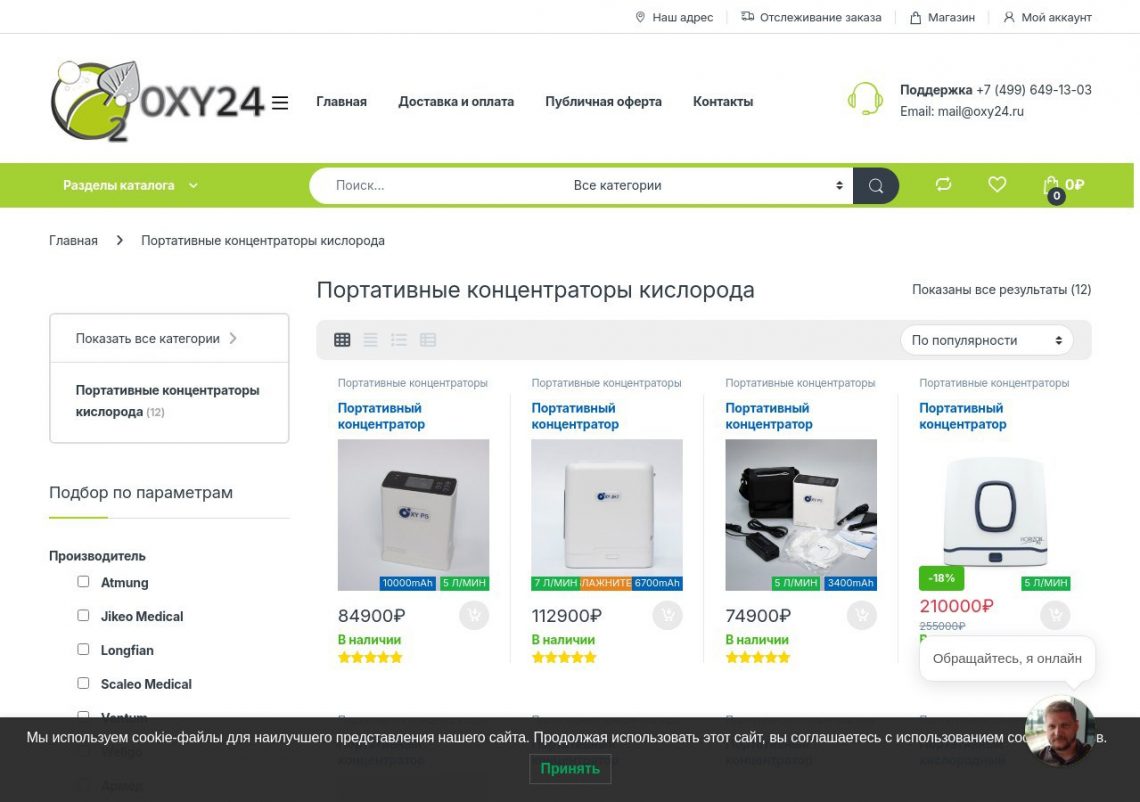The image size is (1140, 802).
Task: Open the 'По популярности' sorting dropdown
Action: (x=987, y=340)
